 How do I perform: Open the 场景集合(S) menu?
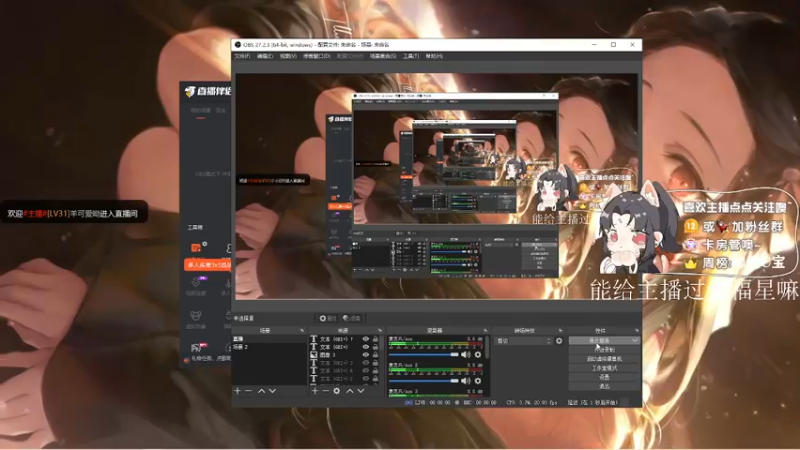click(383, 56)
